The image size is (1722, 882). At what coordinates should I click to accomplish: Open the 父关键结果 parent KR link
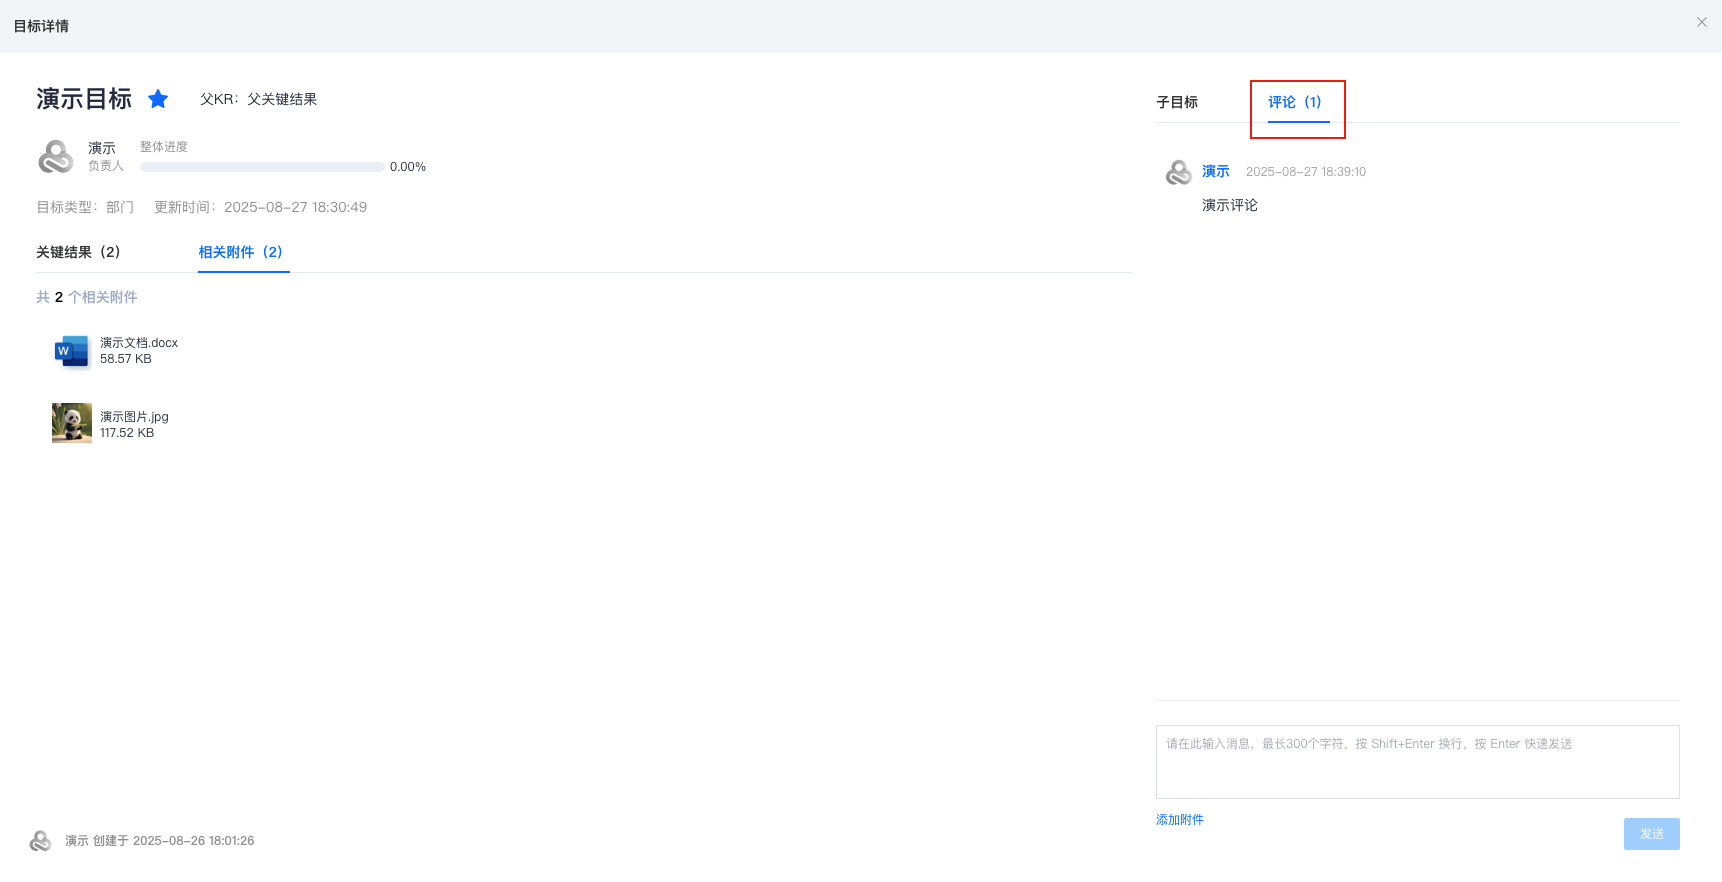click(x=282, y=99)
